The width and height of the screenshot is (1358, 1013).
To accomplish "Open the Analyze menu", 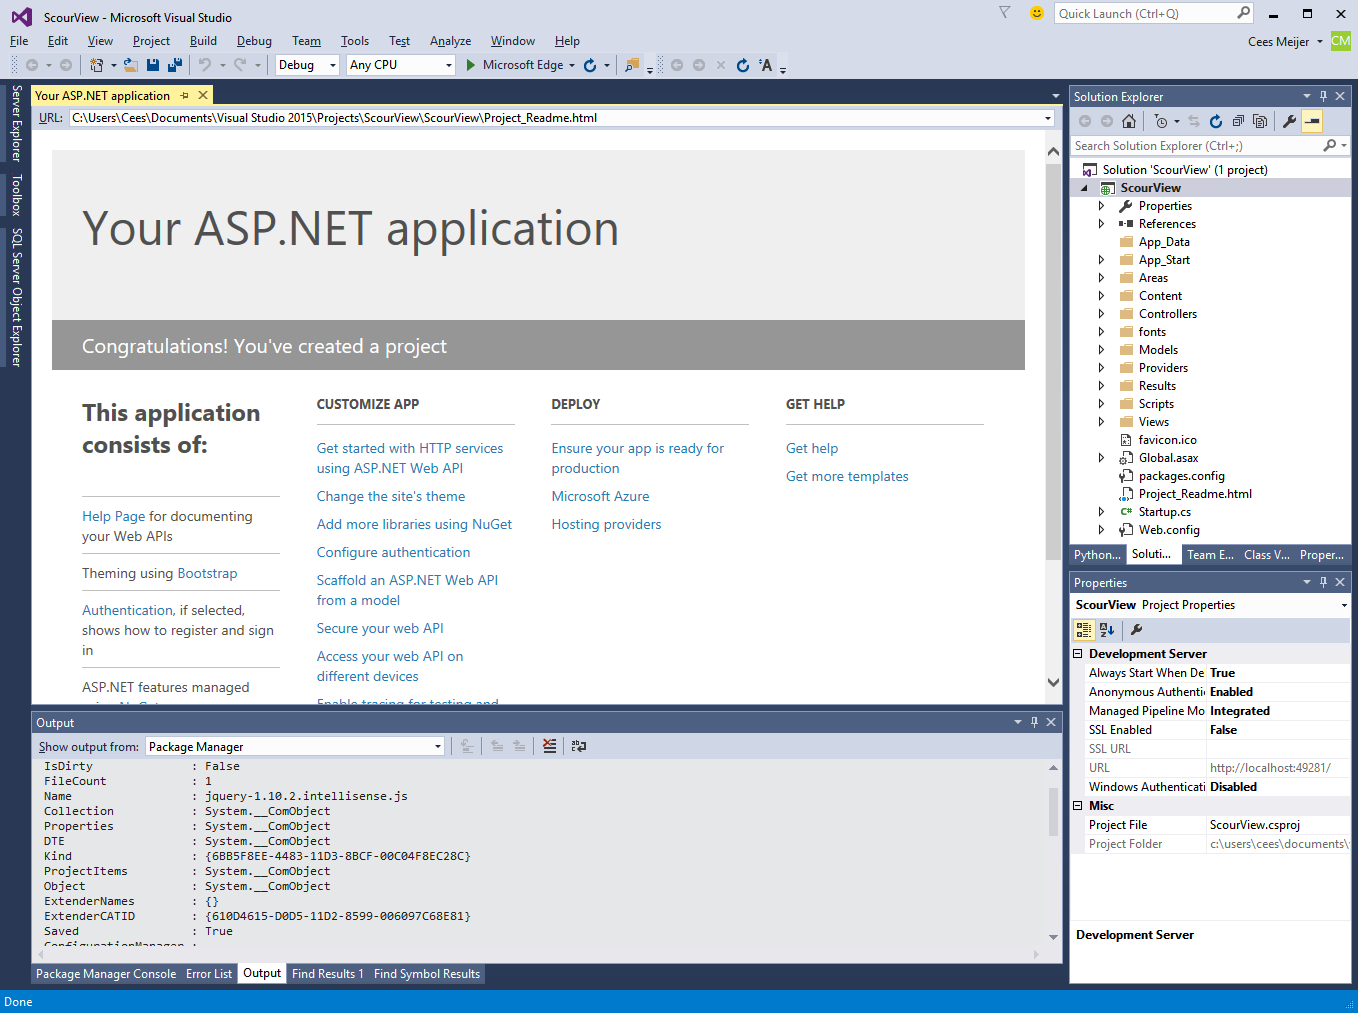I will tap(450, 41).
